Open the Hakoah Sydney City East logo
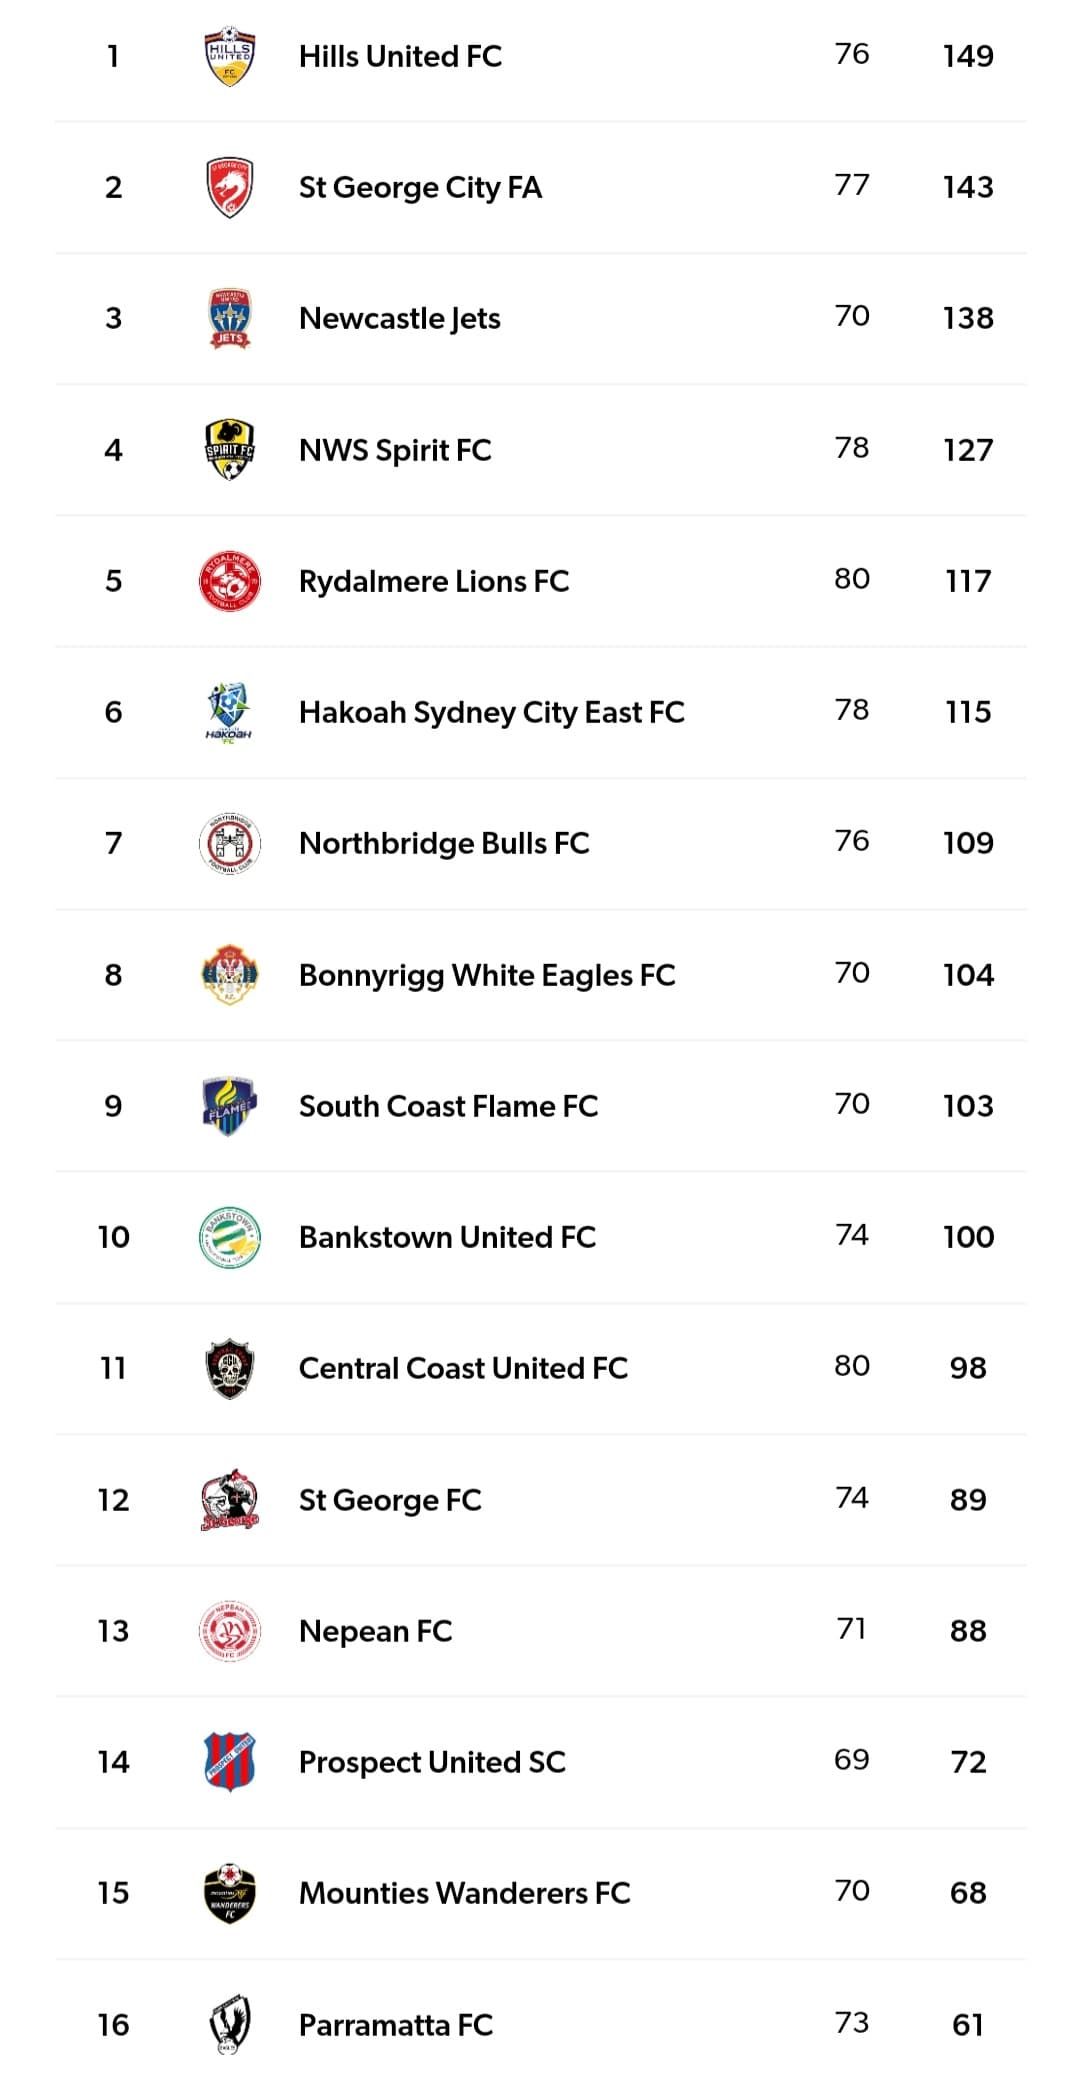 point(229,712)
